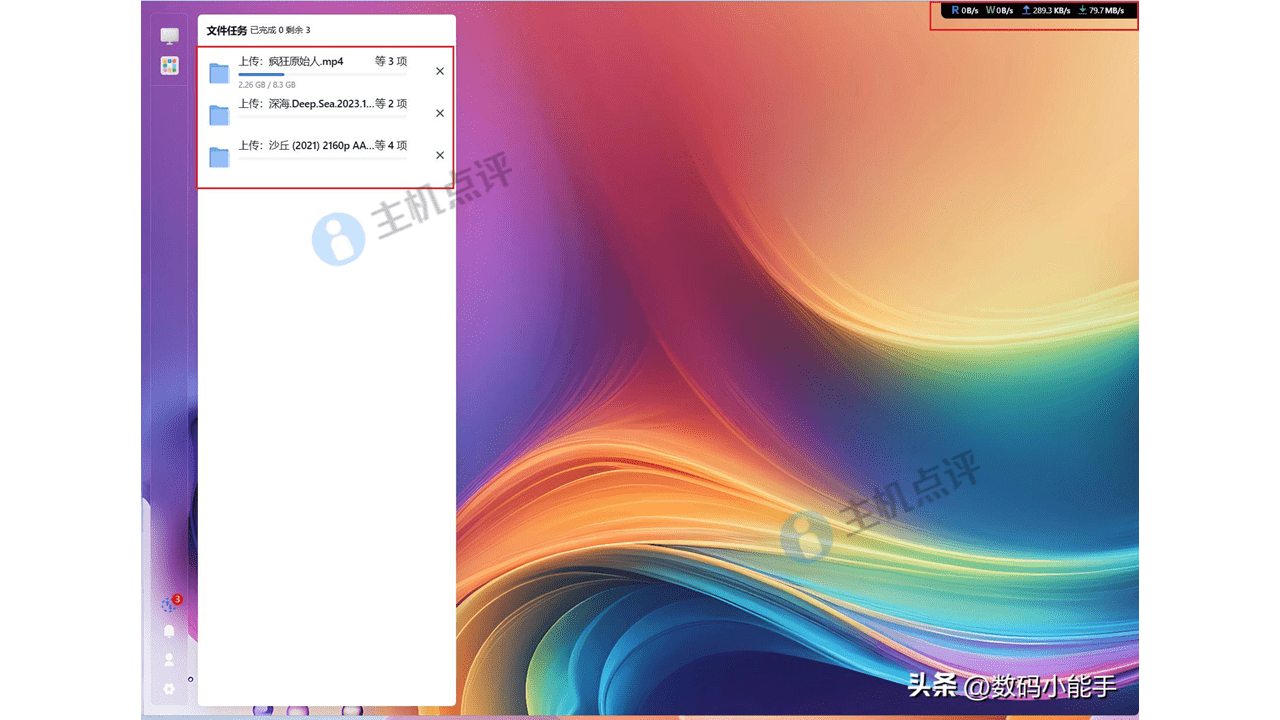The width and height of the screenshot is (1280, 720).
Task: Click the 文件任务 panel title
Action: coord(226,31)
